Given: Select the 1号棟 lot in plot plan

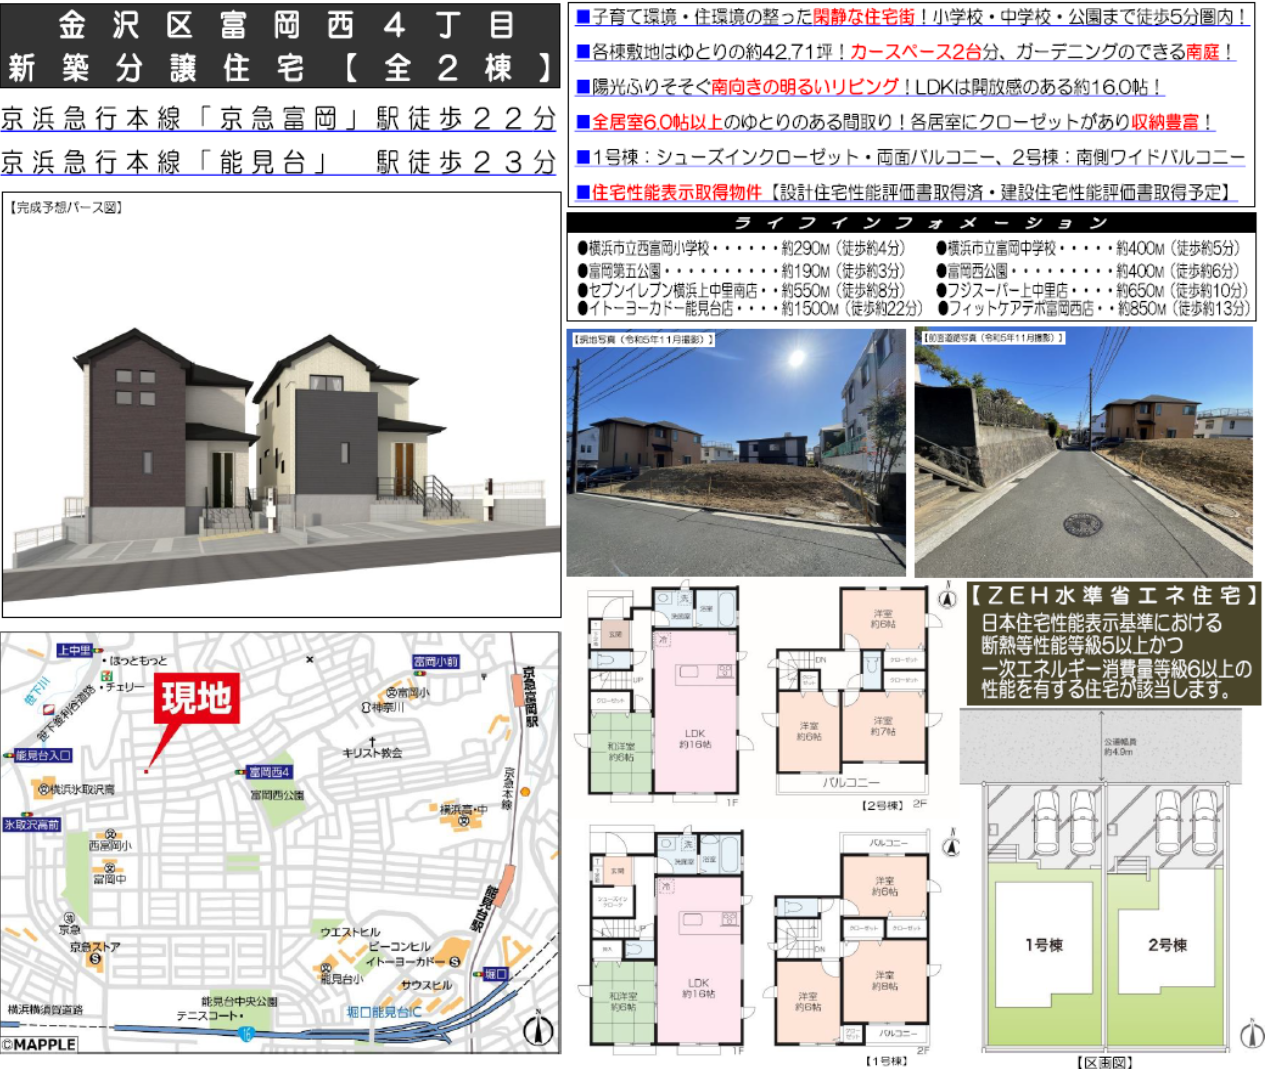Looking at the screenshot, I should pyautogui.click(x=1043, y=943).
